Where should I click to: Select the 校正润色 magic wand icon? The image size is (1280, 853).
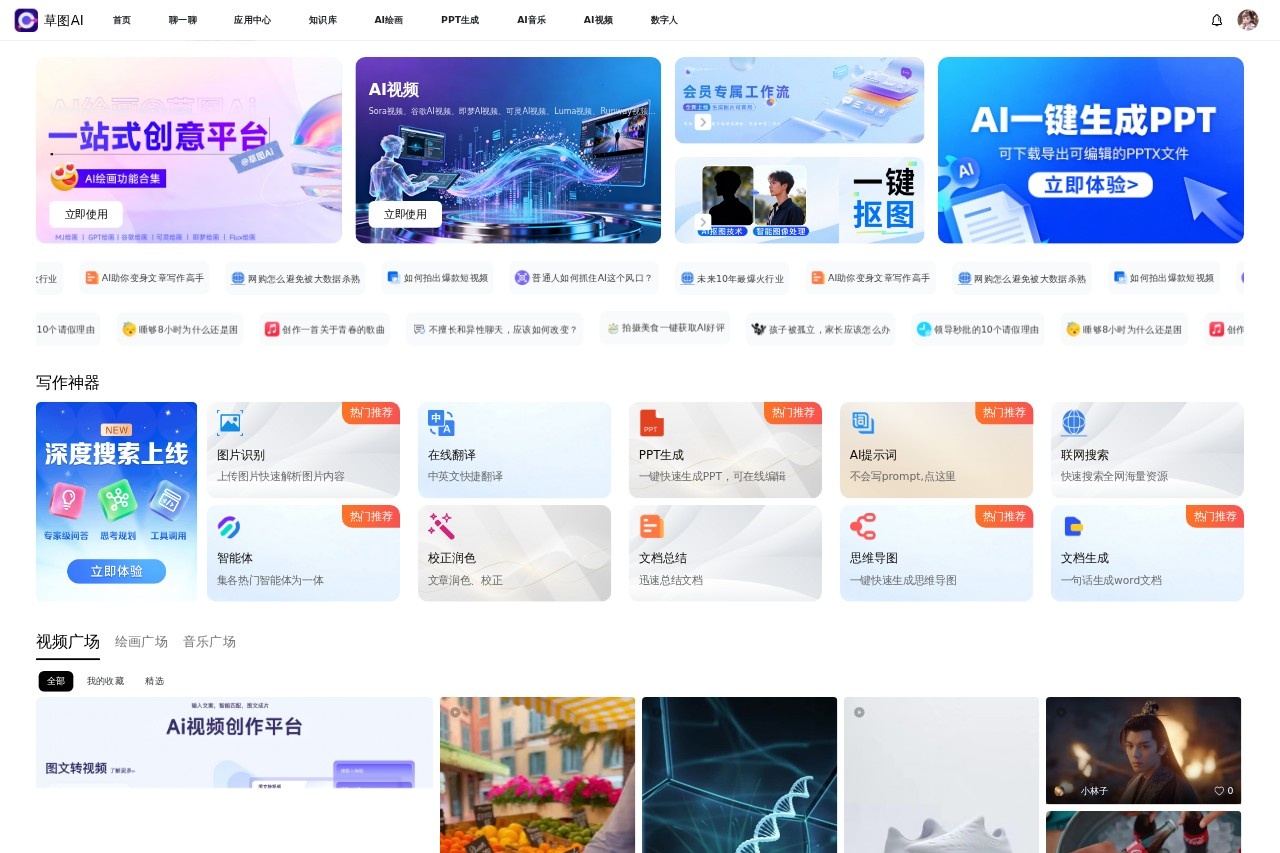pos(441,525)
